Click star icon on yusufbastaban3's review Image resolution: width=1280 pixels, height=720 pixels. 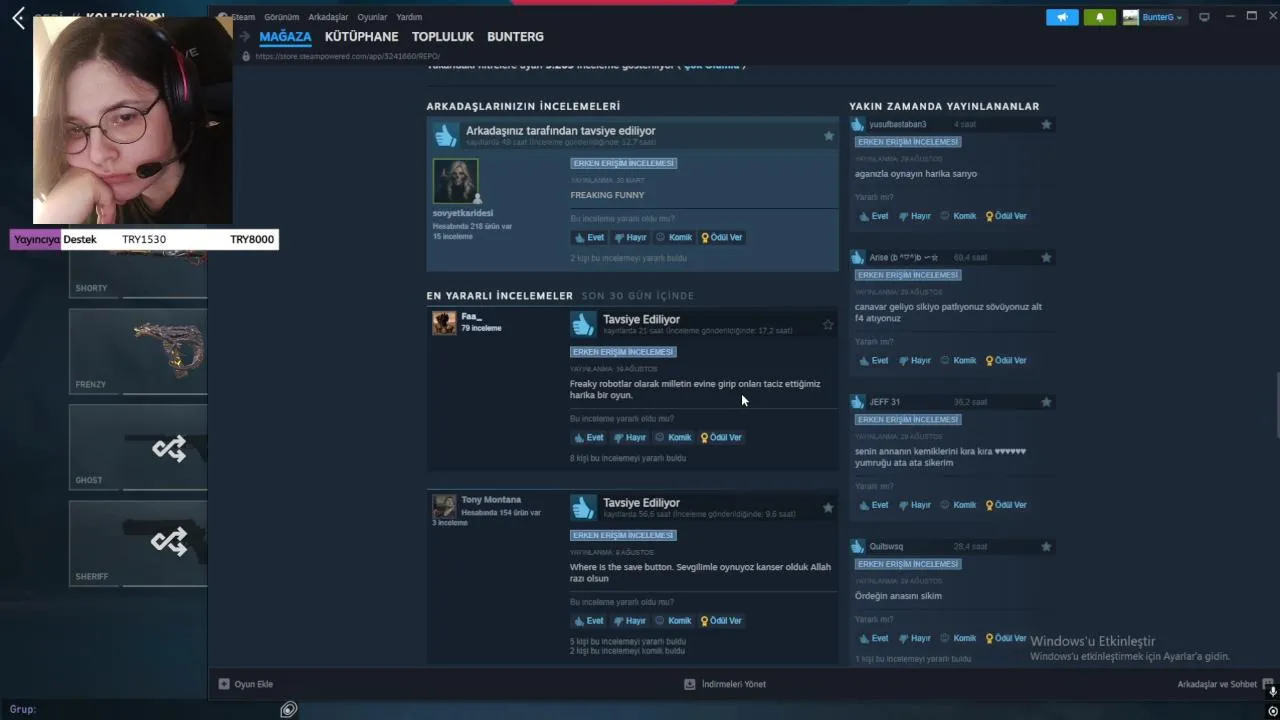coord(1046,125)
